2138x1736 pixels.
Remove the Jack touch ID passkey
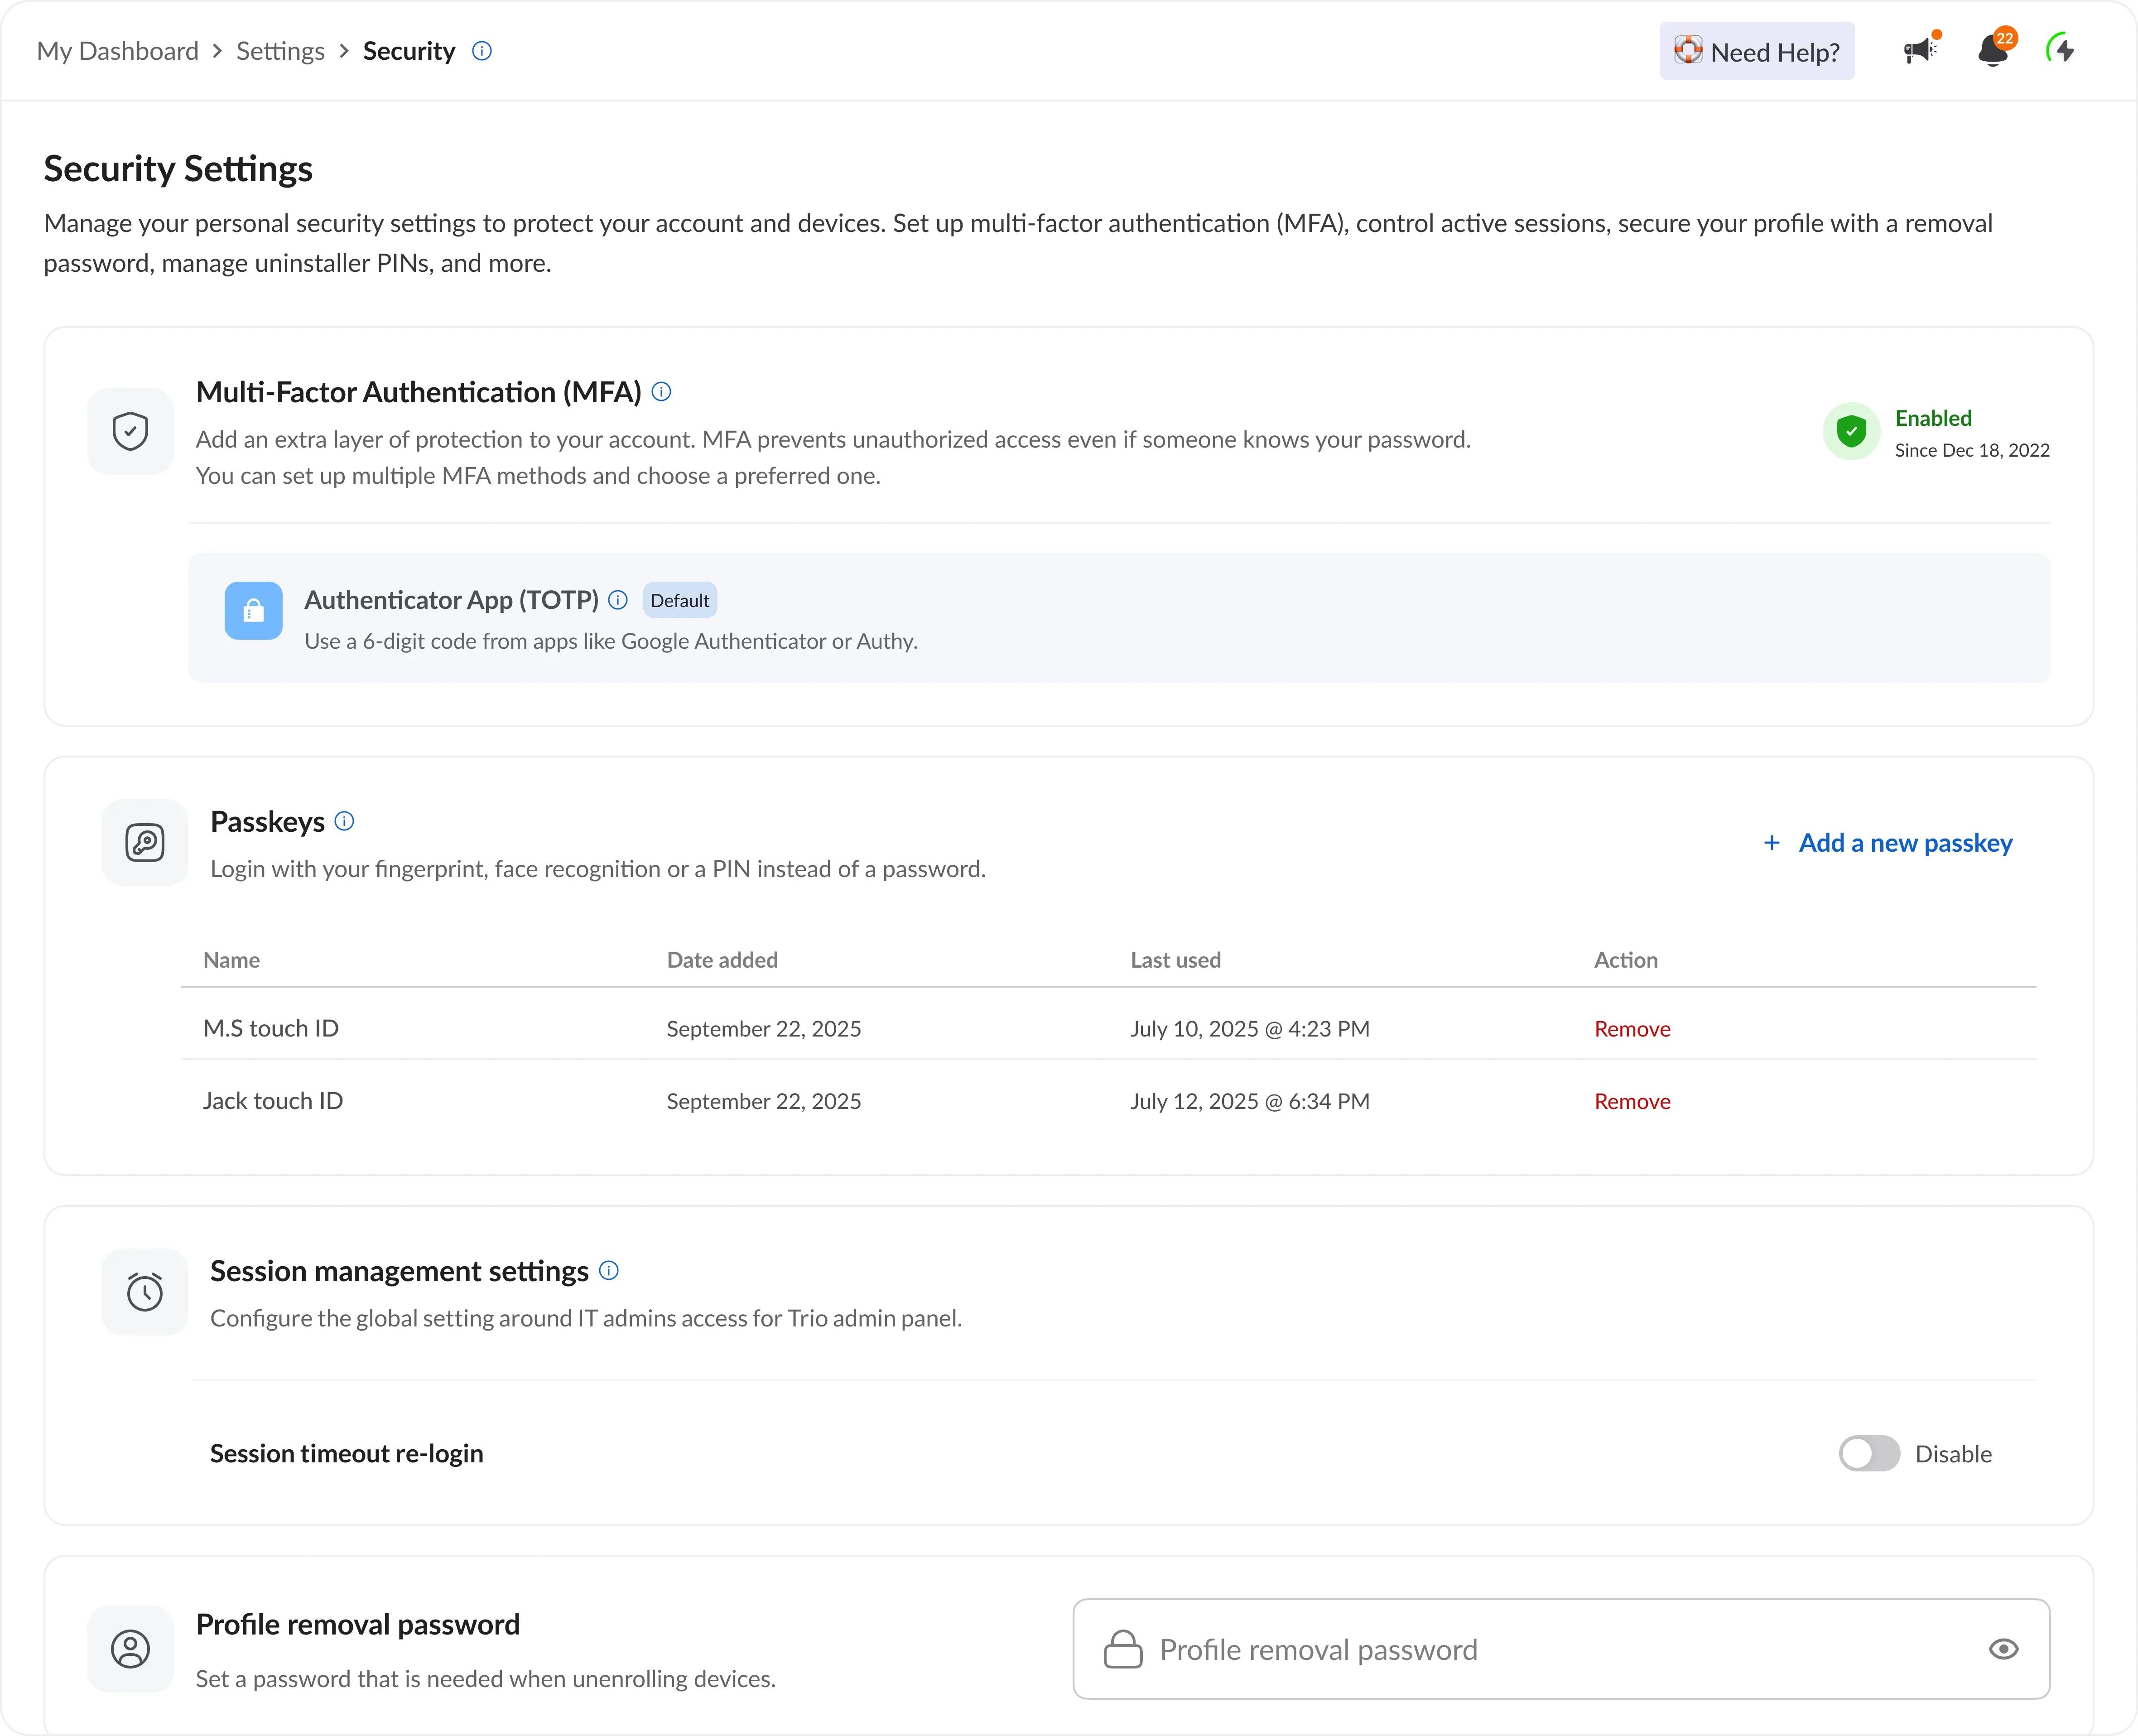coord(1631,1101)
